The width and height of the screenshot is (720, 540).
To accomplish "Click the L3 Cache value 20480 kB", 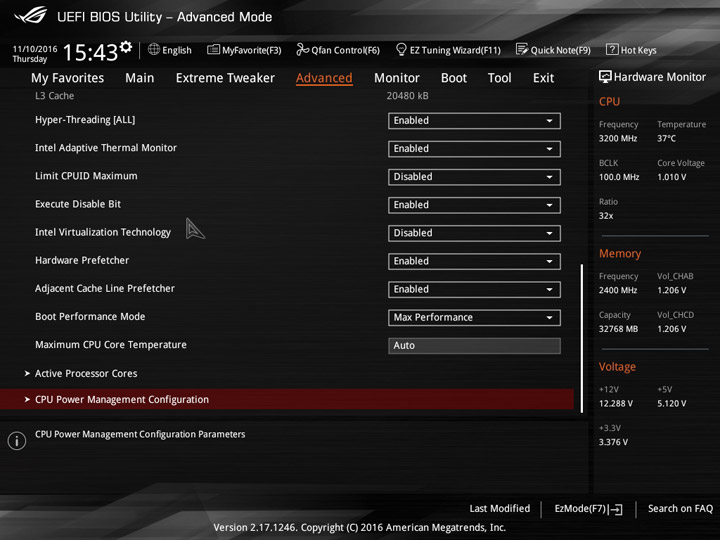I will tap(407, 96).
